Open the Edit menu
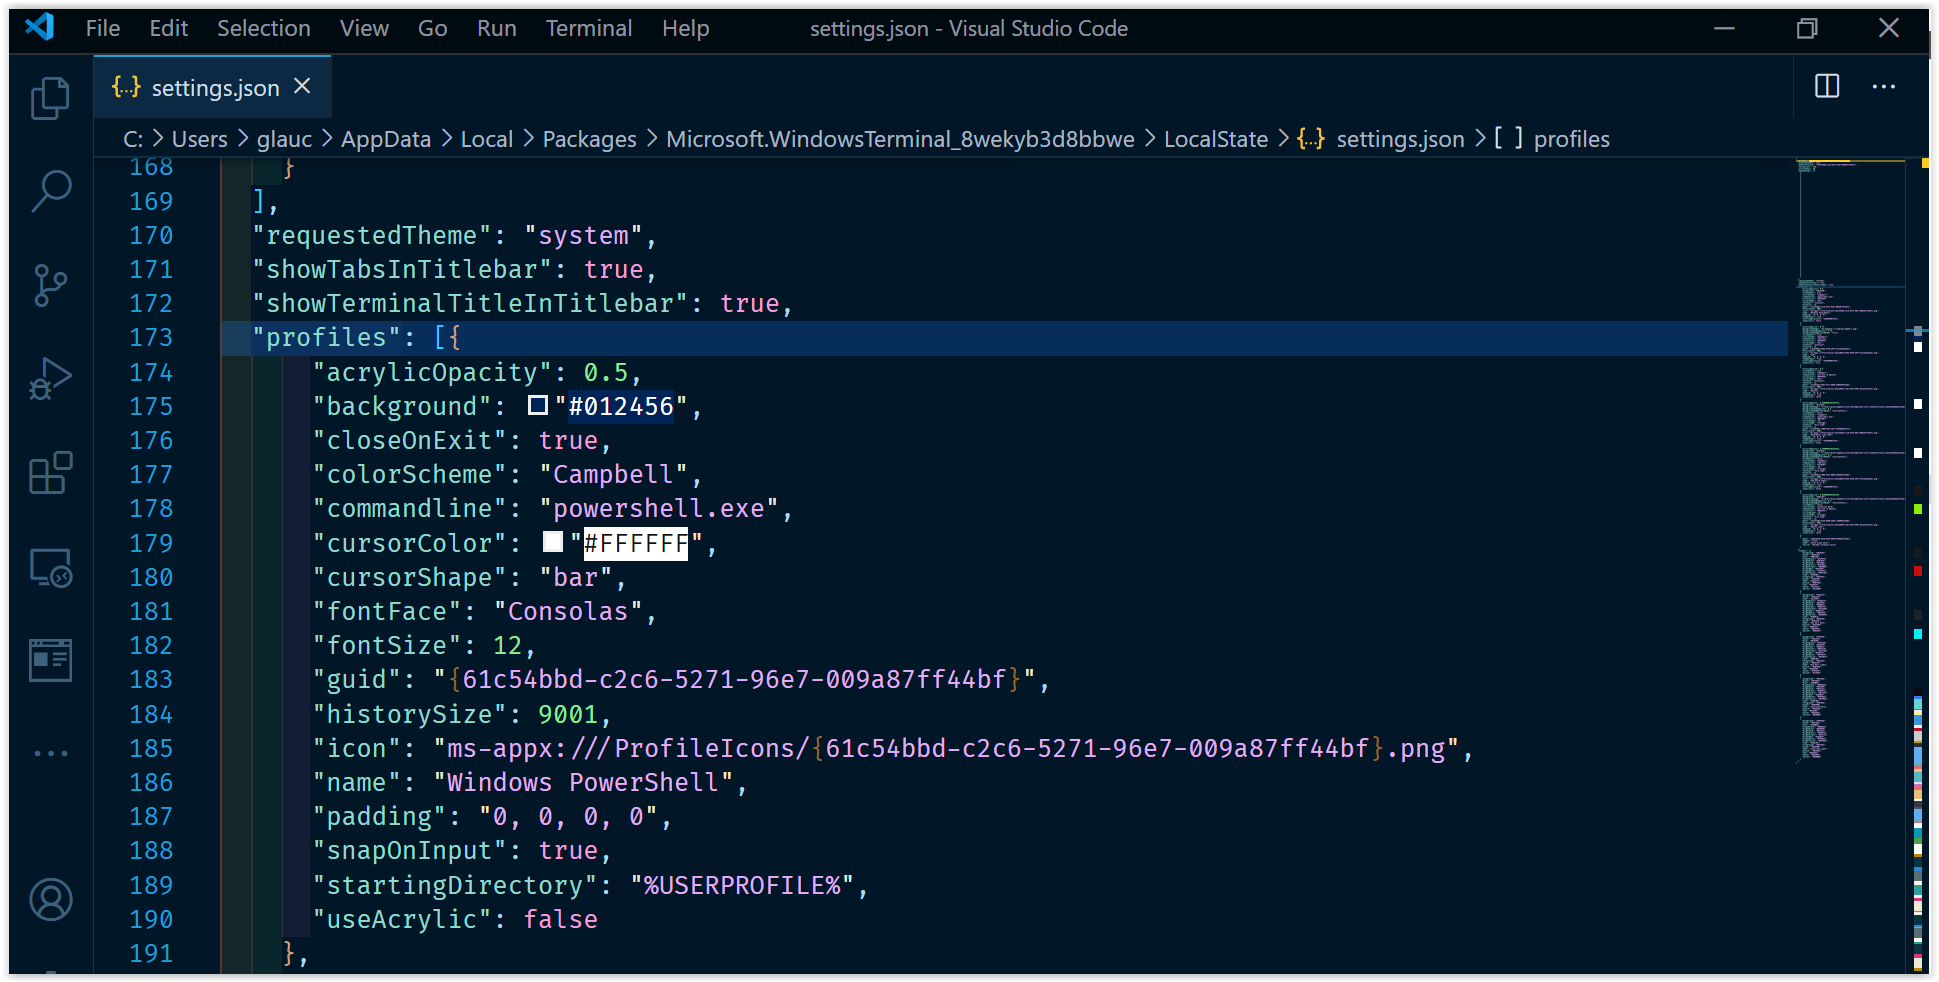The image size is (1939, 982). tap(168, 28)
